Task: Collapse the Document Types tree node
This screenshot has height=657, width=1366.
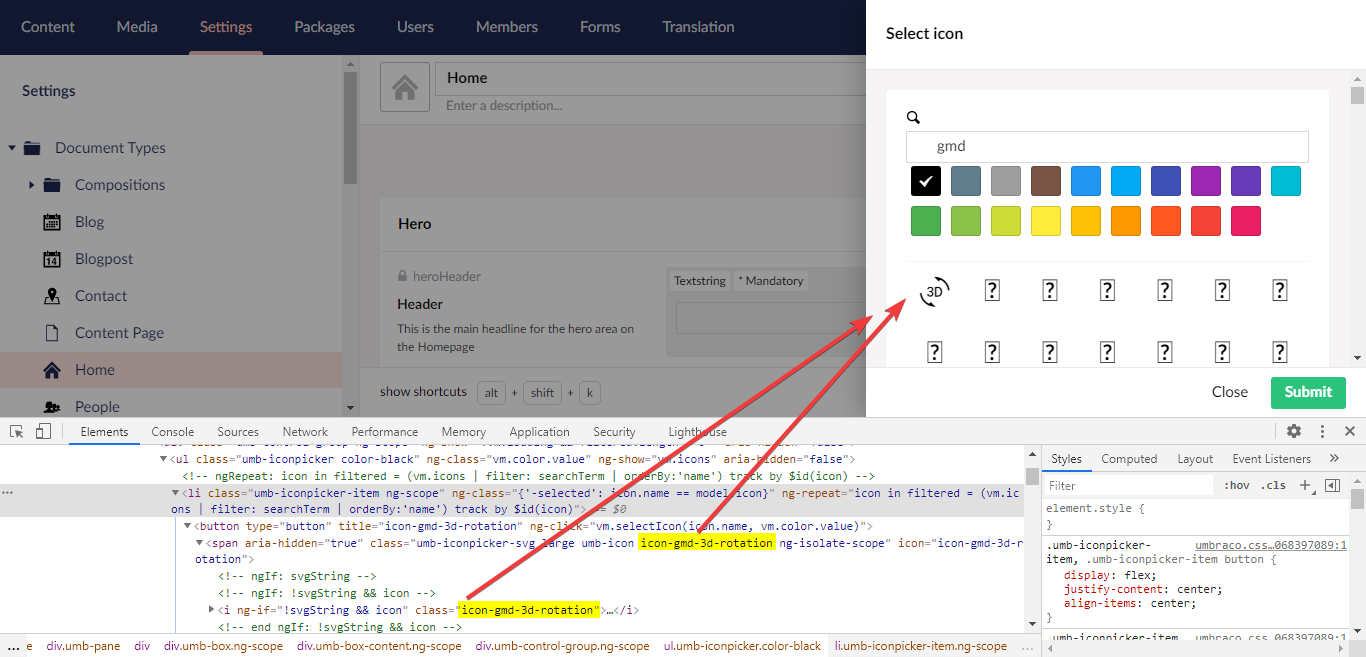Action: (12, 148)
